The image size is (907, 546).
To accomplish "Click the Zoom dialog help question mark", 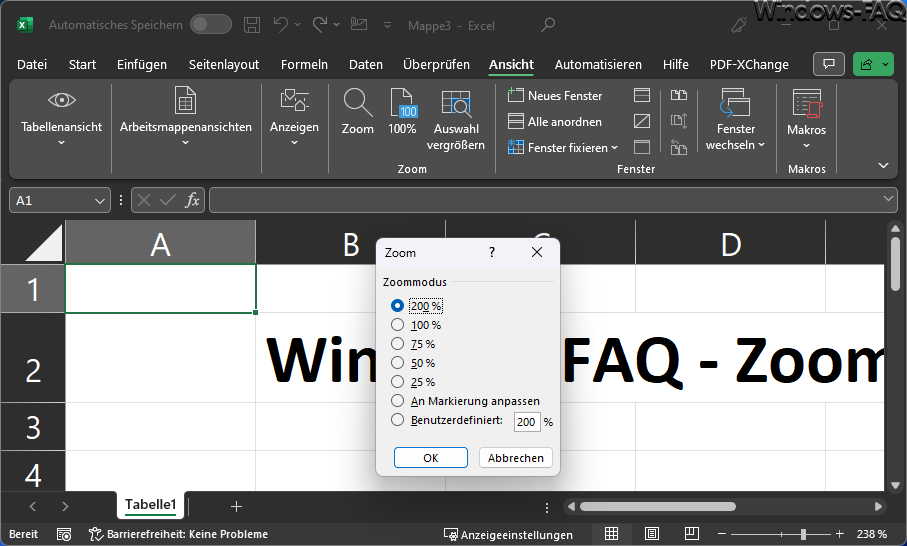I will pyautogui.click(x=492, y=252).
